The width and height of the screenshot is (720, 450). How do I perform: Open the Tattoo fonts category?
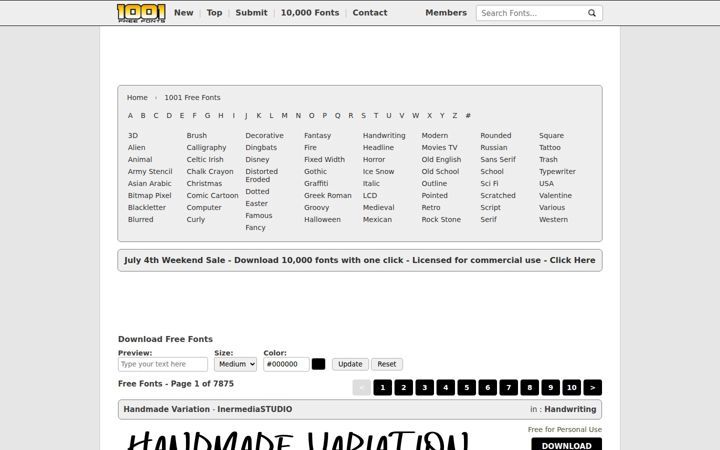point(550,147)
